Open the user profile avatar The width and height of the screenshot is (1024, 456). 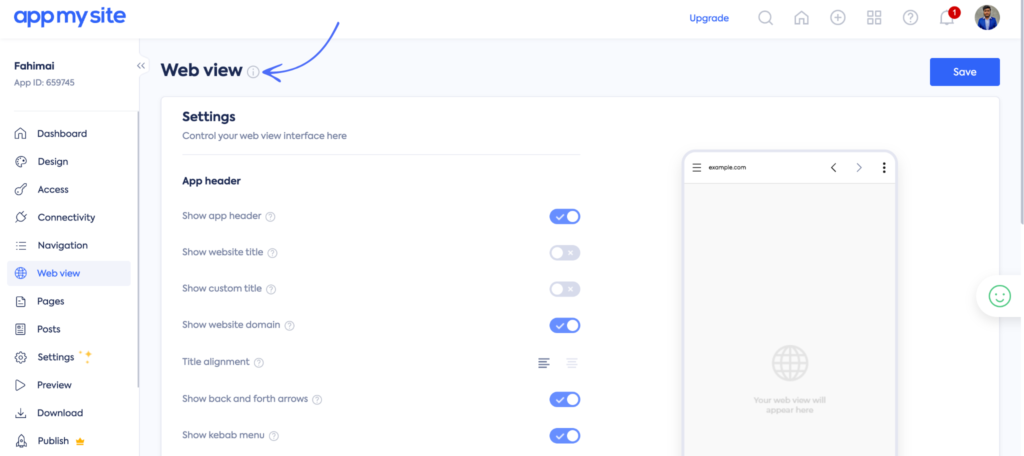(x=987, y=18)
